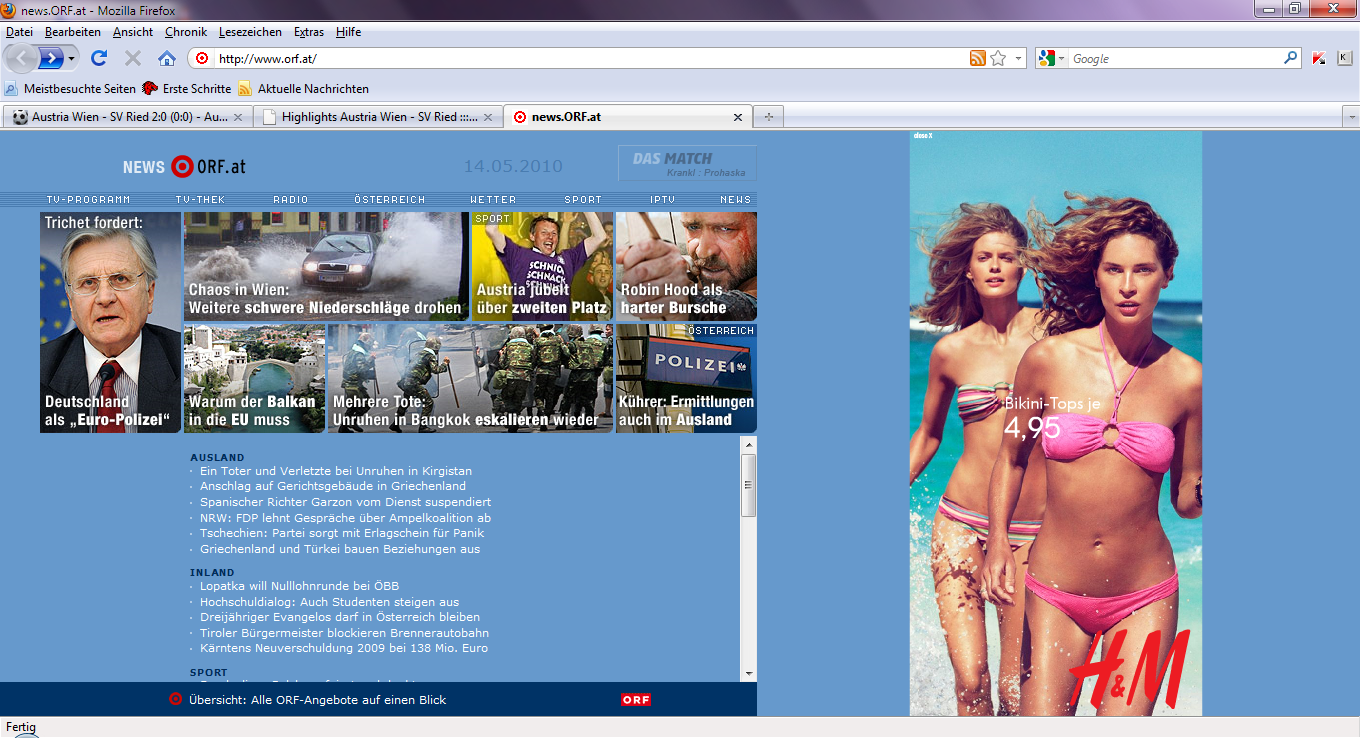This screenshot has height=738, width=1360.
Task: Click the page list scroll up arrow
Action: (748, 443)
